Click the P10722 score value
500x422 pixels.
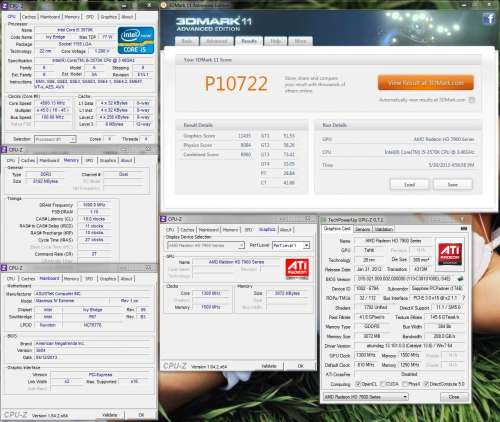point(236,83)
